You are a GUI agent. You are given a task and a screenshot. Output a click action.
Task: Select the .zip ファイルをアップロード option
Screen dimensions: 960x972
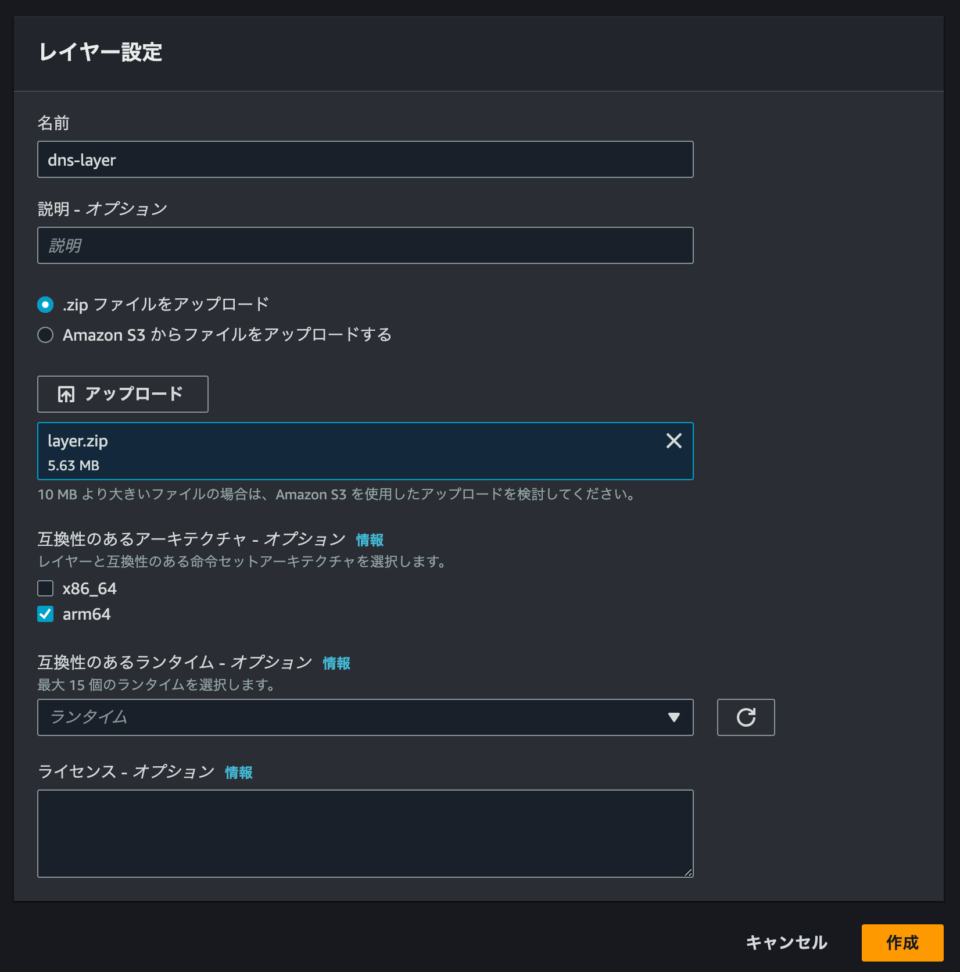tap(43, 304)
